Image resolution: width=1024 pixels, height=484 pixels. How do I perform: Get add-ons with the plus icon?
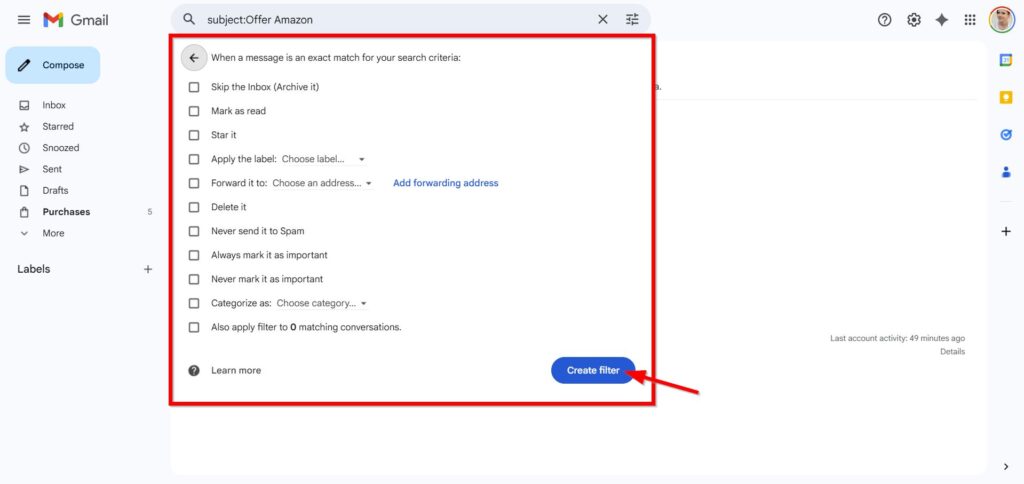click(1006, 231)
